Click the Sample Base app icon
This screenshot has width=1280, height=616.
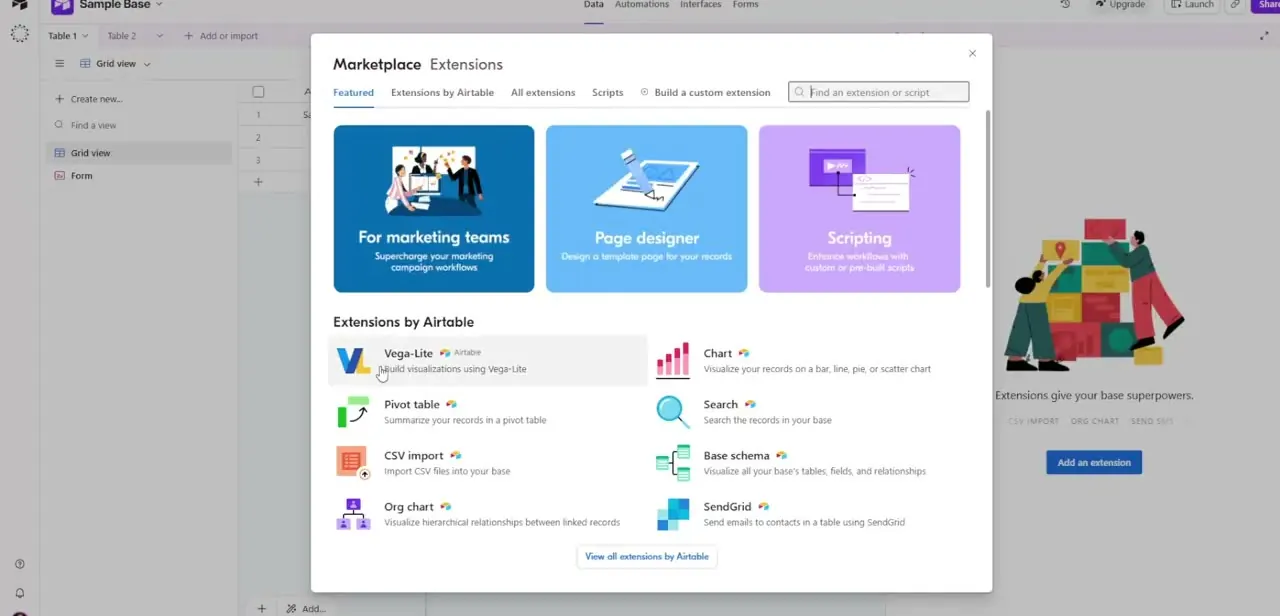click(x=62, y=6)
